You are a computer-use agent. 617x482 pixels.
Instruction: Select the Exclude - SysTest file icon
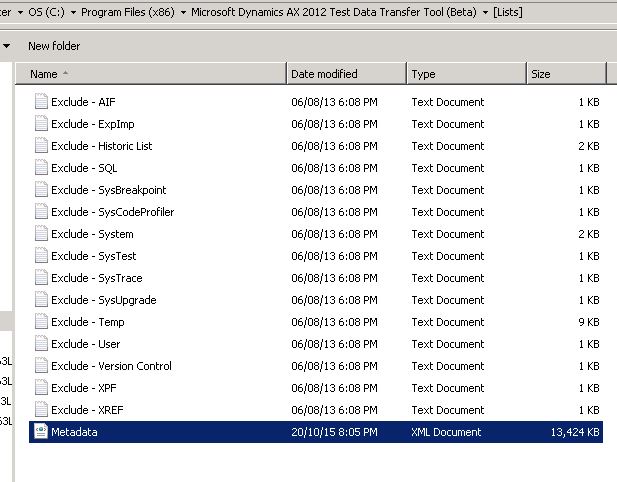pyautogui.click(x=41, y=256)
